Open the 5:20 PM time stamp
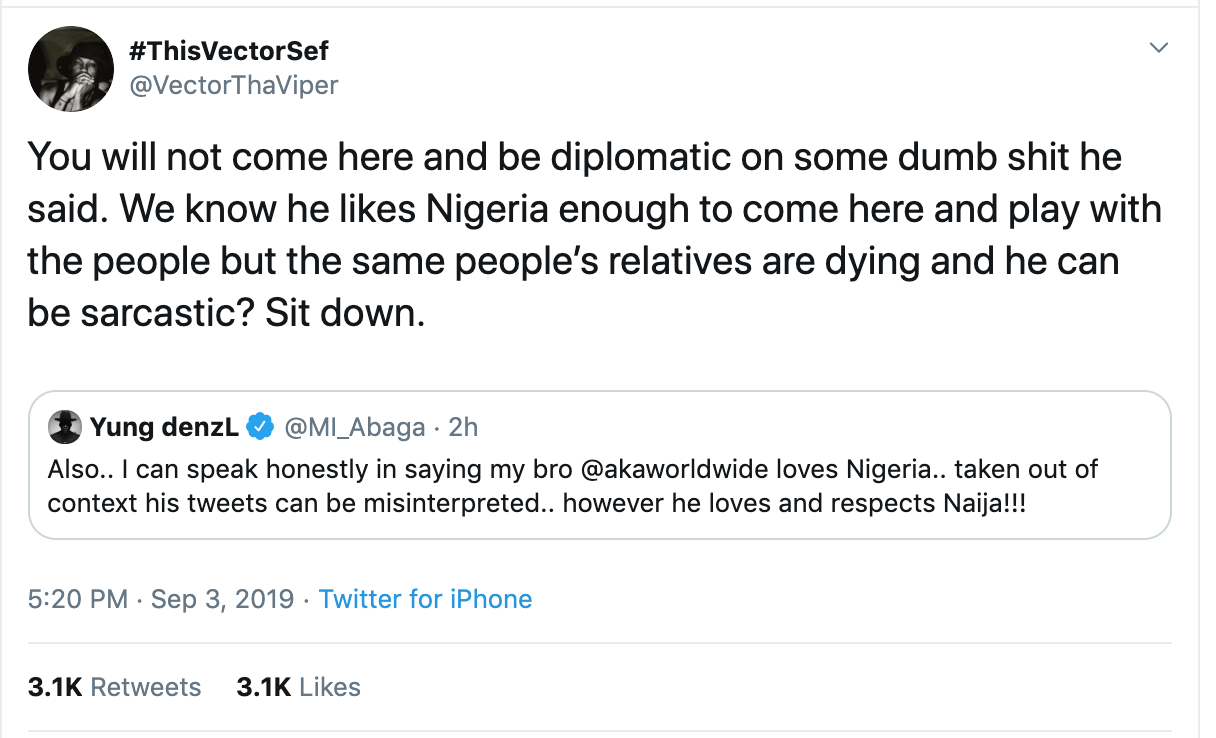The image size is (1216, 738). pyautogui.click(x=78, y=599)
